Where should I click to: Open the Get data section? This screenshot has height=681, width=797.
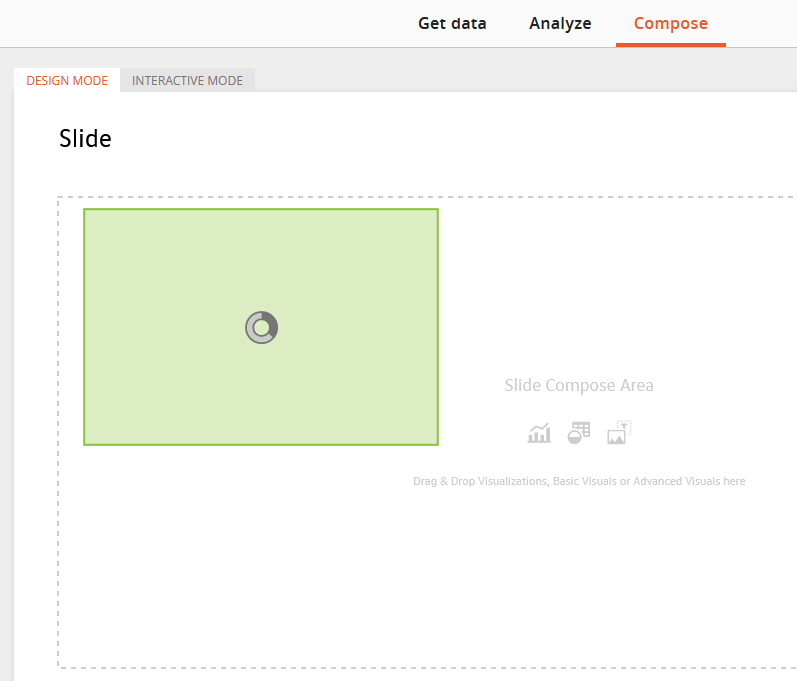[452, 23]
